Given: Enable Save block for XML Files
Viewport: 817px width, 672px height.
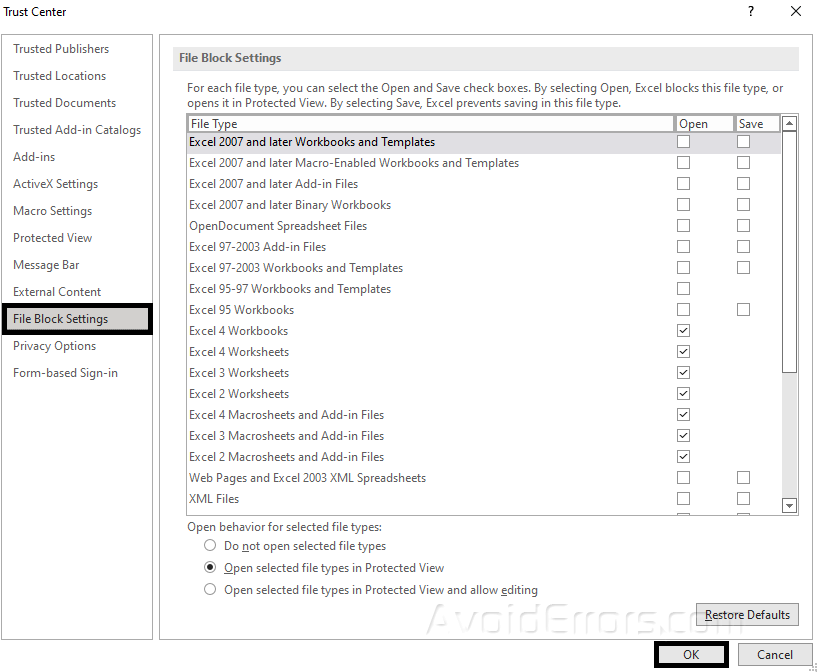Looking at the screenshot, I should coord(743,499).
